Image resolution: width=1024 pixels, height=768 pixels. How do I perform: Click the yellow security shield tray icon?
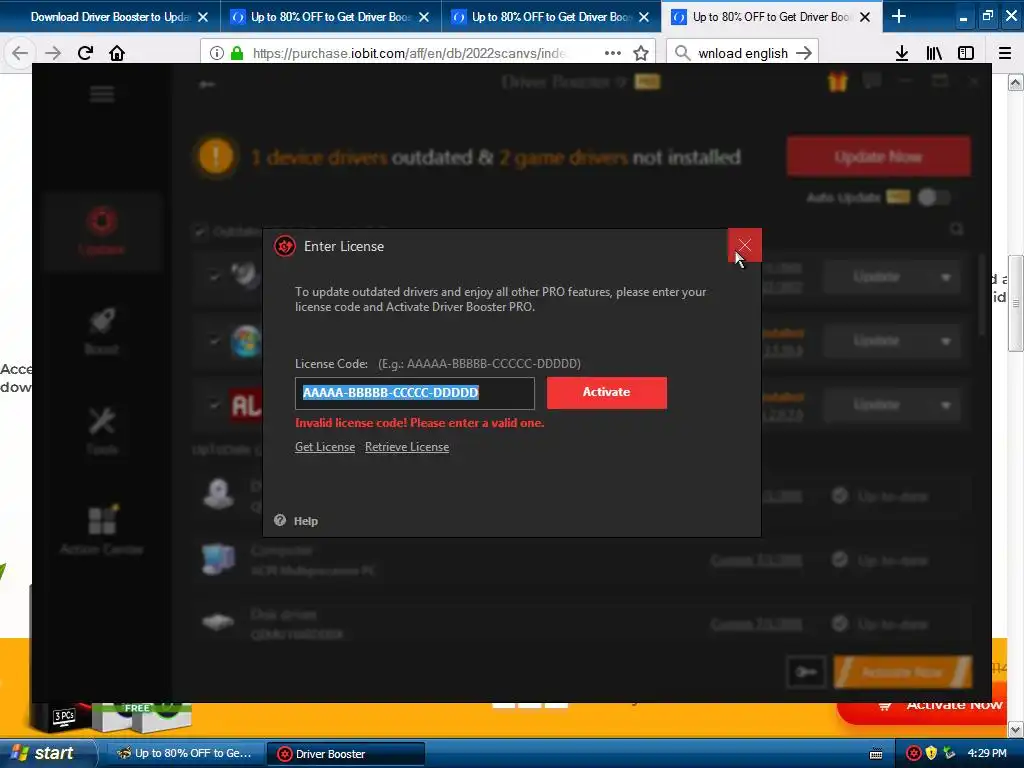[931, 754]
